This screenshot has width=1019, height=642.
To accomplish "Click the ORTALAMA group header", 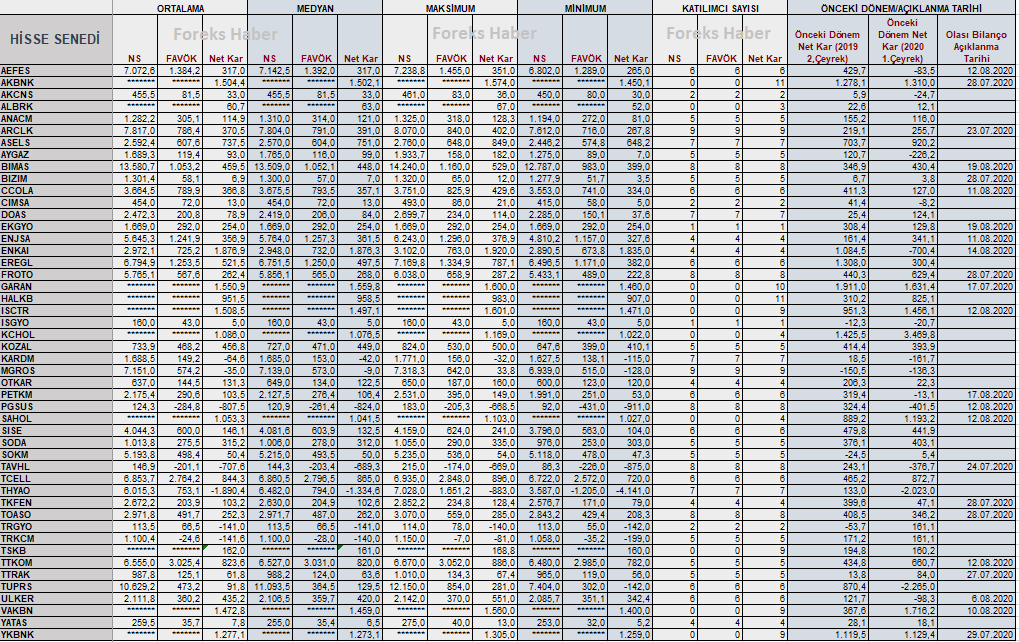I will (180, 8).
